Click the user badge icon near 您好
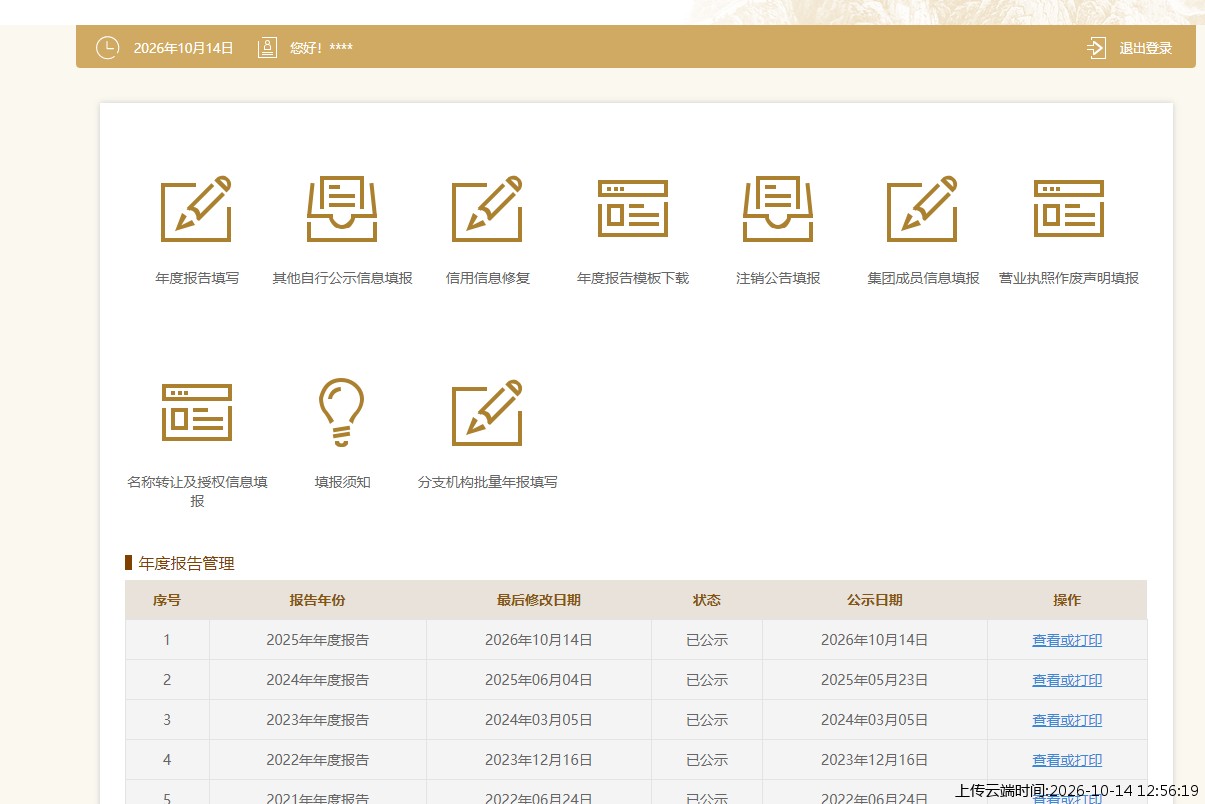 pos(267,48)
